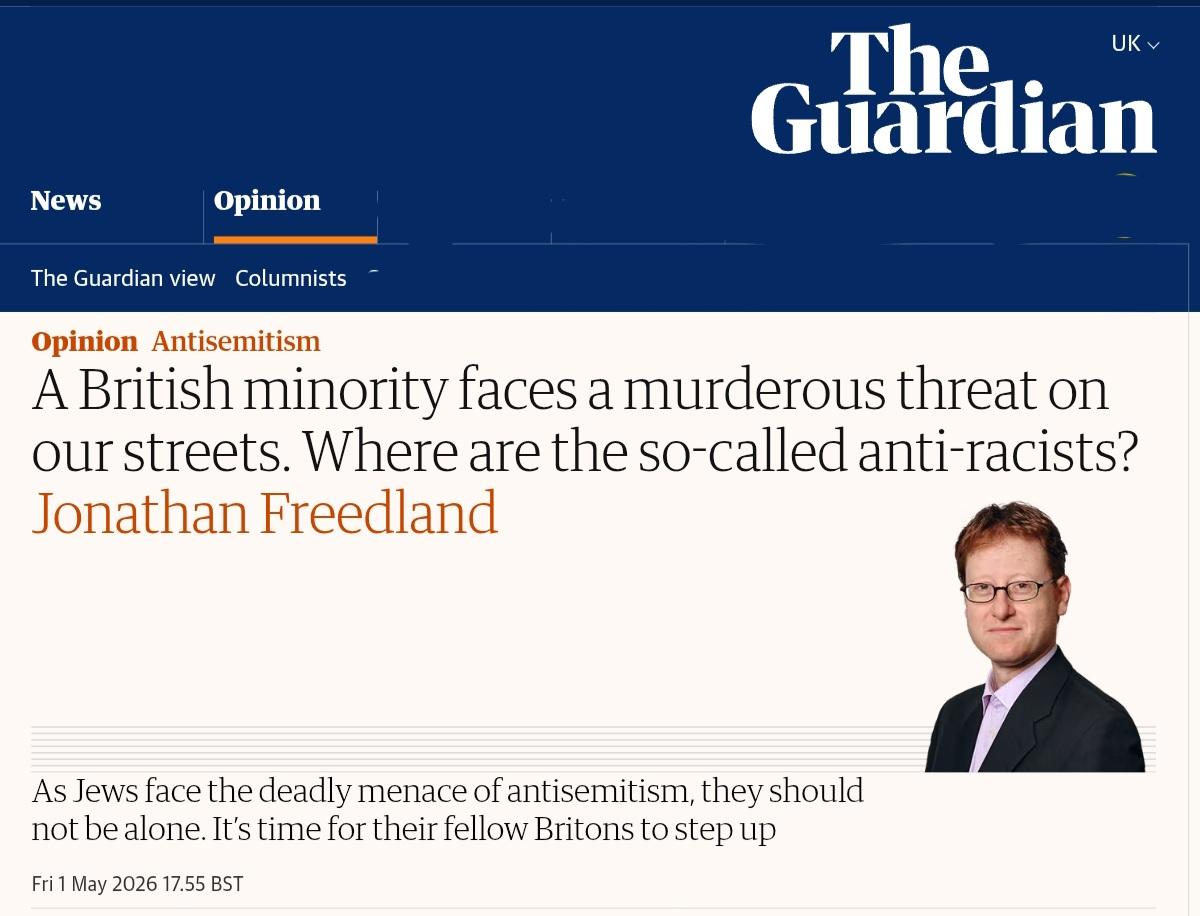The width and height of the screenshot is (1200, 916).
Task: Go to the News section
Action: [66, 200]
